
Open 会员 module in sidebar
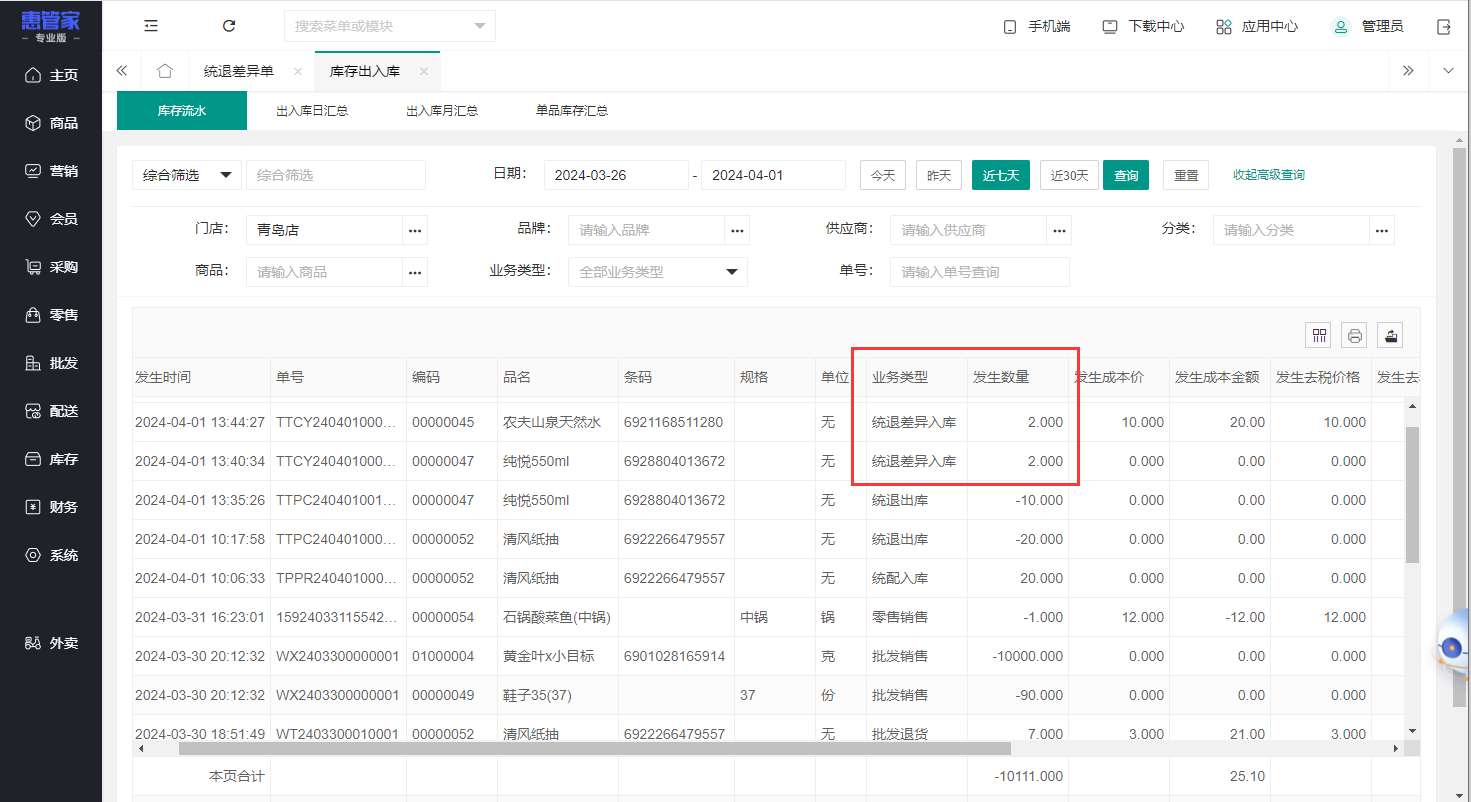[51, 219]
